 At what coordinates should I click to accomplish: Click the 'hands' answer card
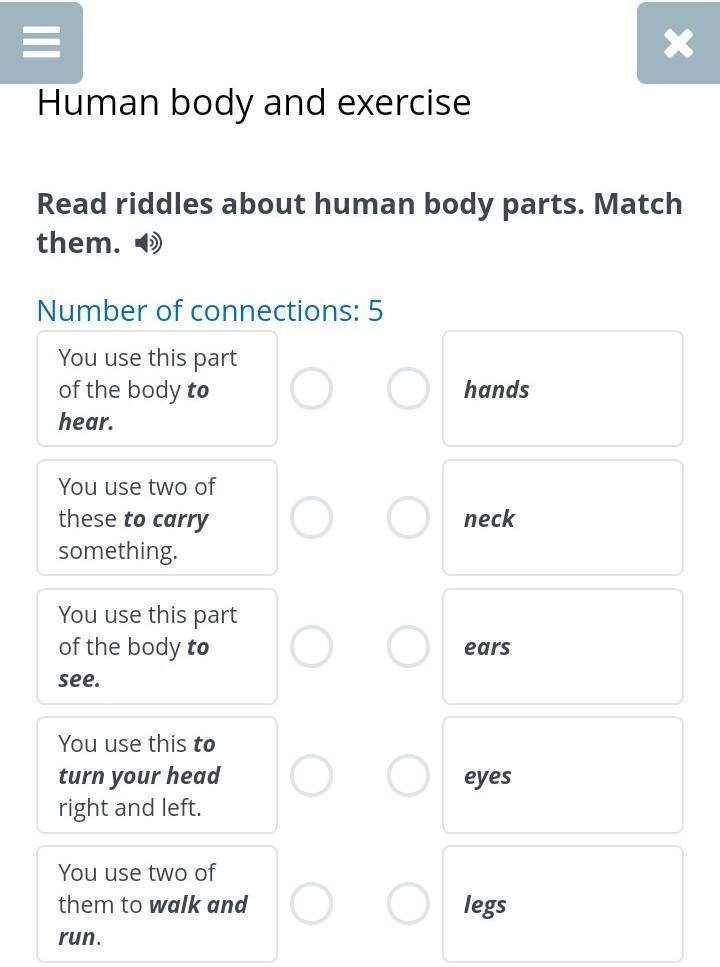pos(562,389)
